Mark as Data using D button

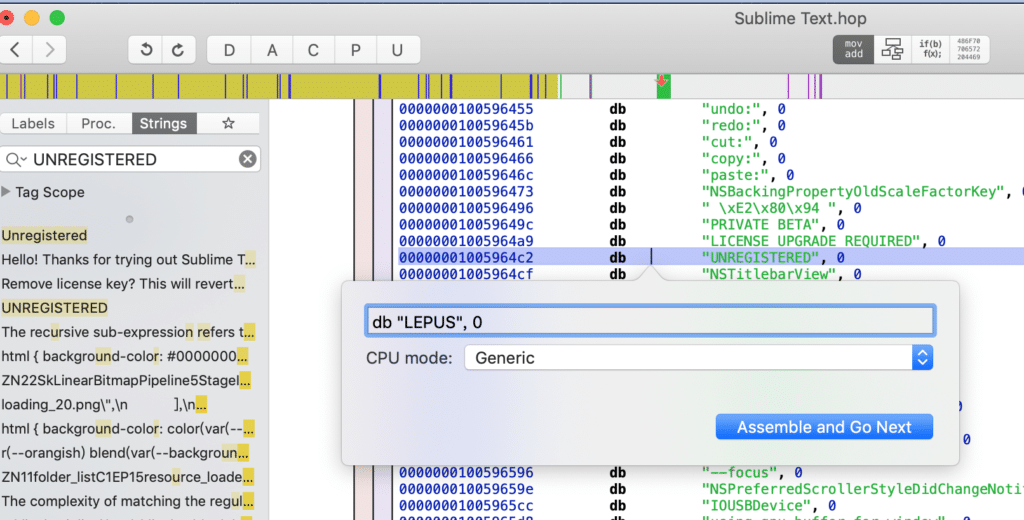coord(229,50)
